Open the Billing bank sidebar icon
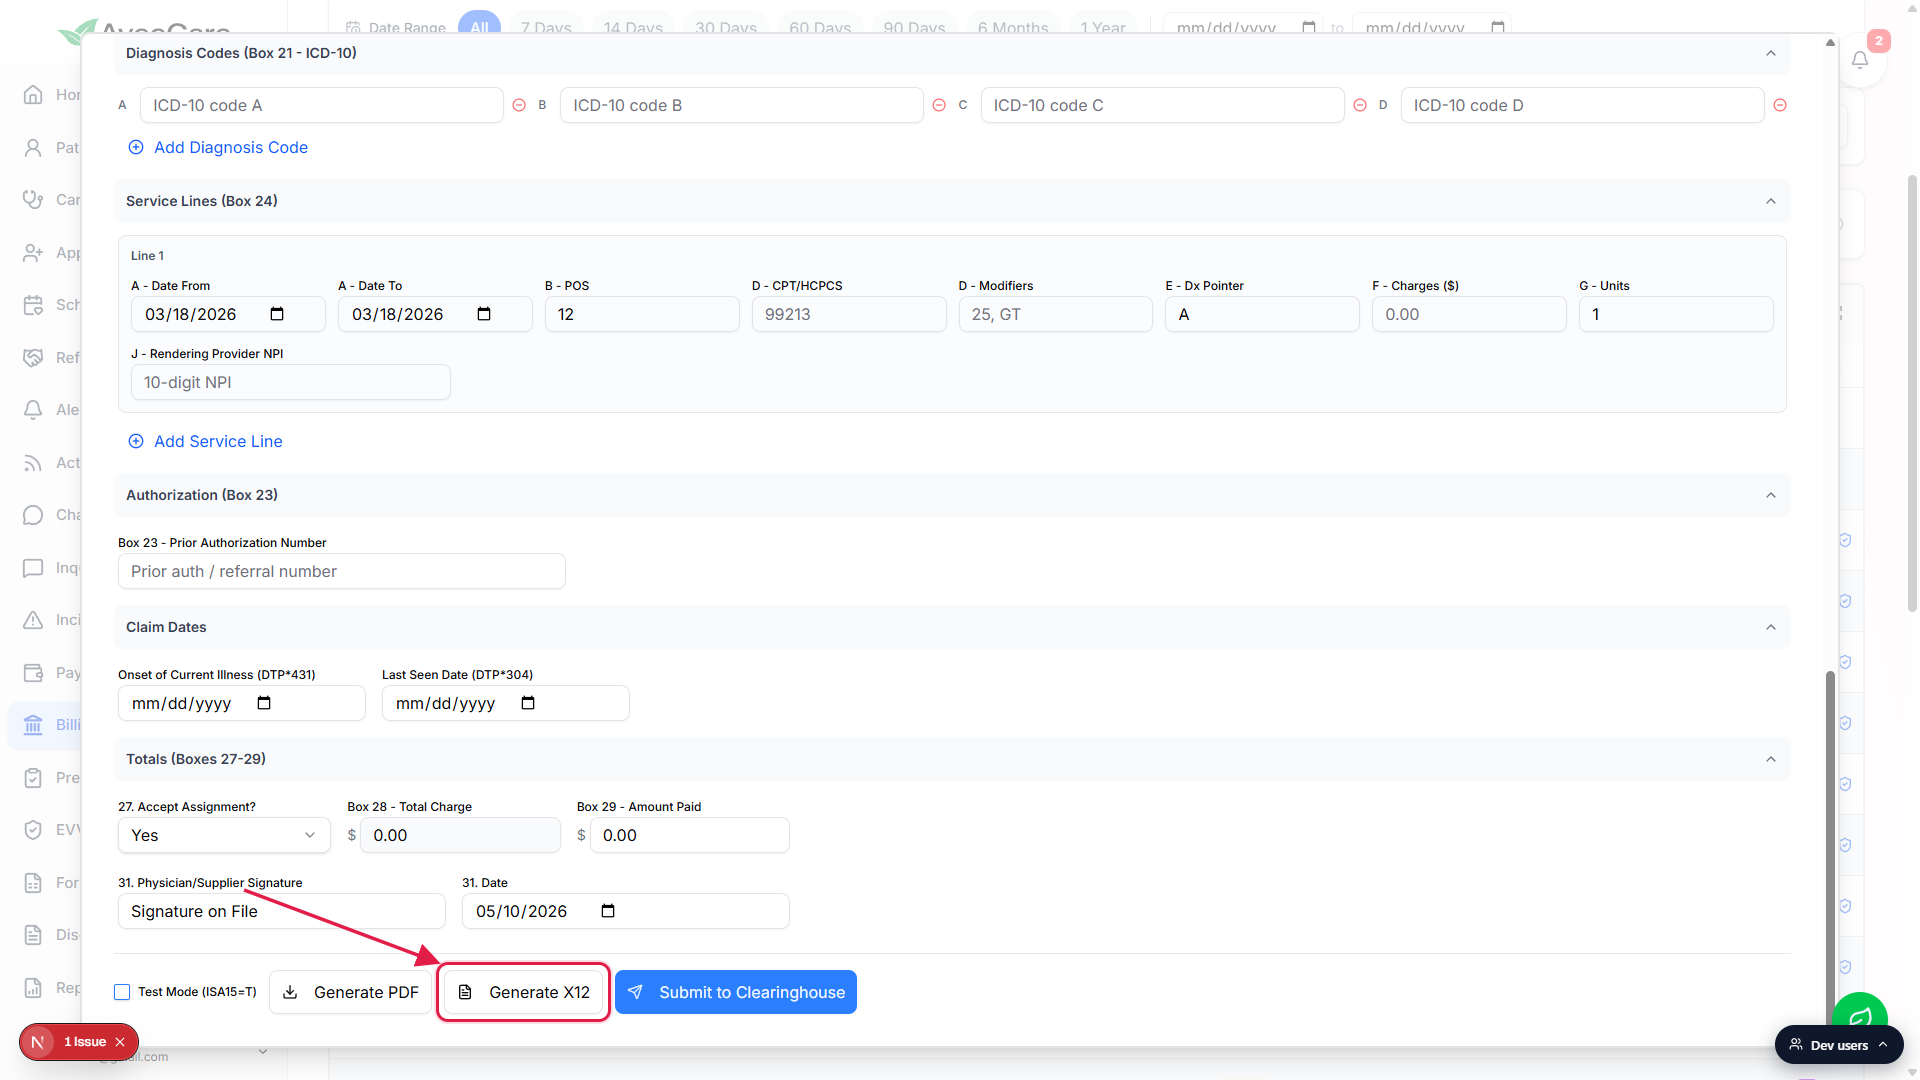The height and width of the screenshot is (1080, 1920). coord(33,724)
